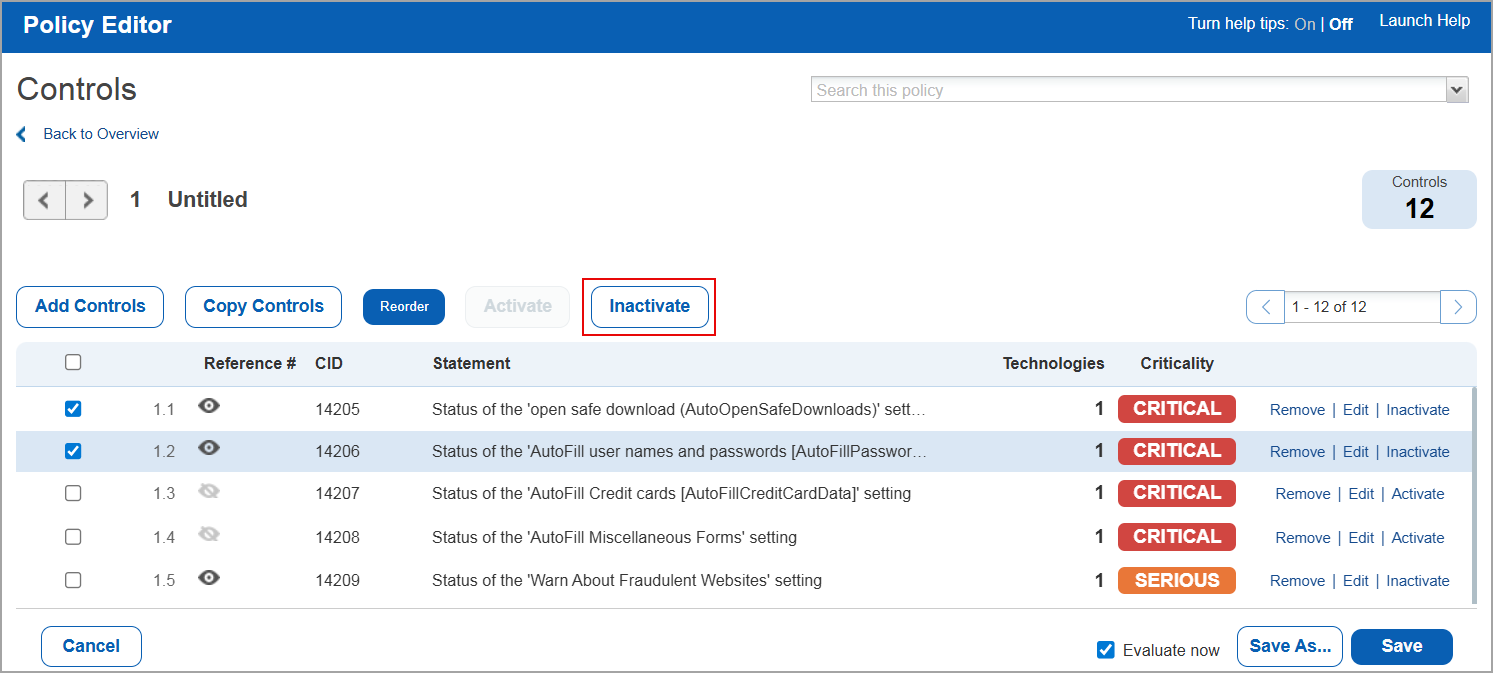This screenshot has width=1493, height=673.
Task: Click Save As to save a copy
Action: click(1289, 646)
